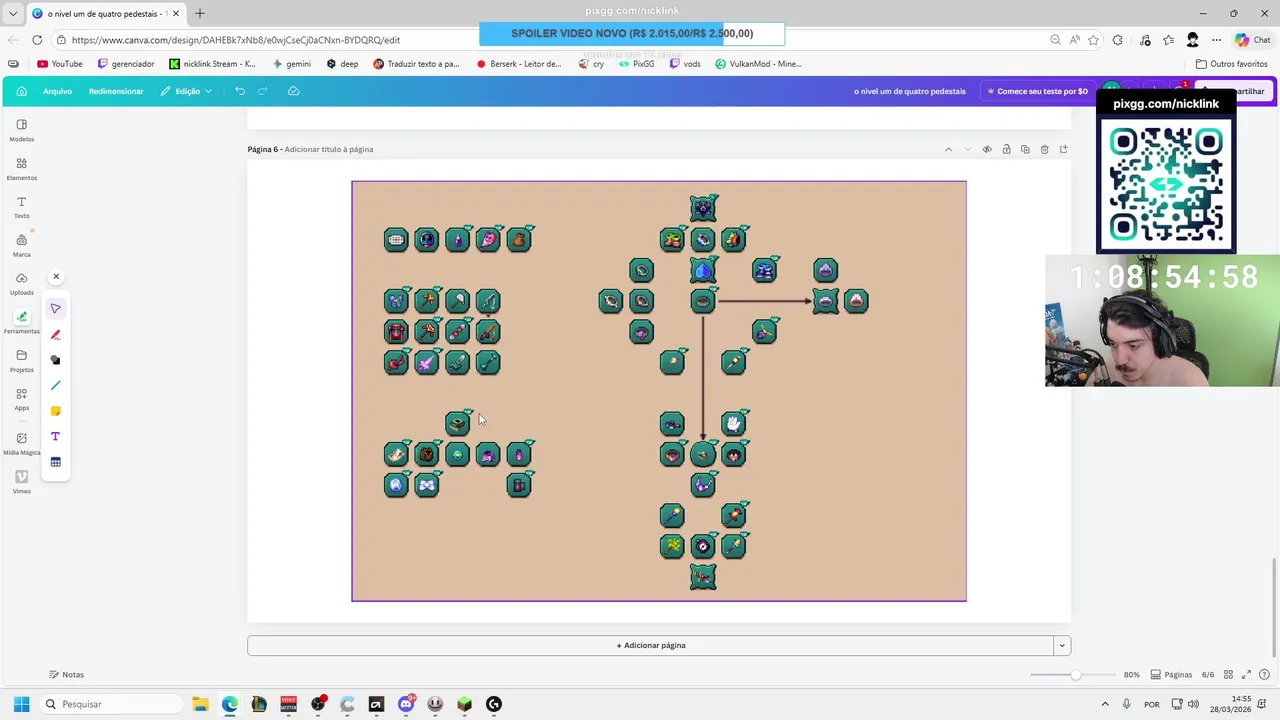Expand the Edição mode dropdown

(x=186, y=91)
